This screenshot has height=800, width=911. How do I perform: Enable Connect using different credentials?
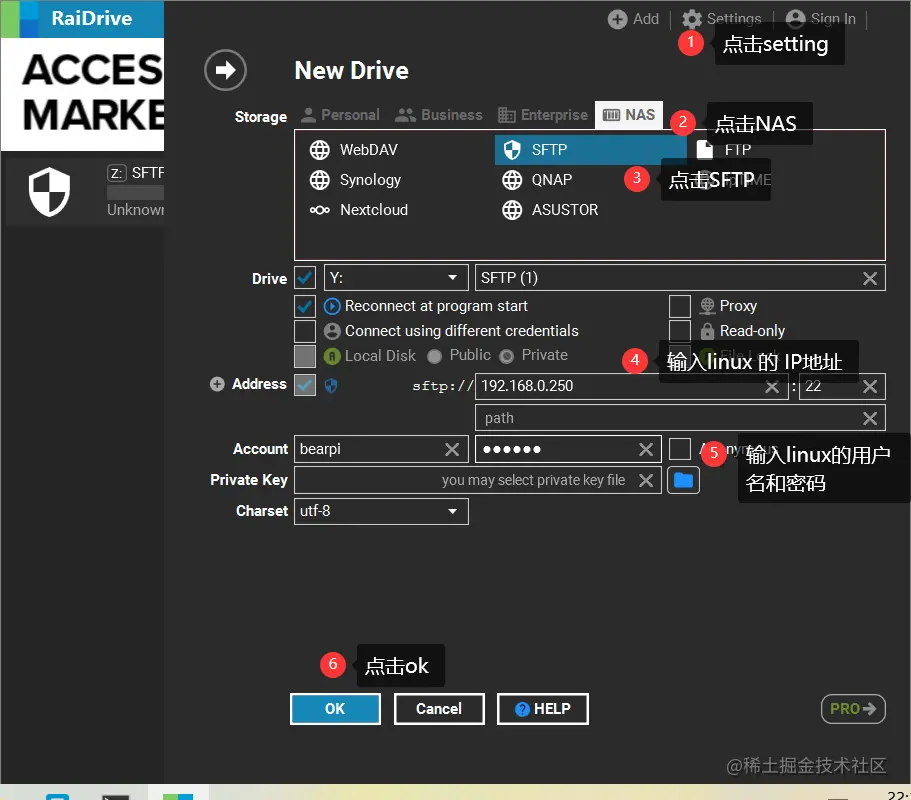(305, 331)
